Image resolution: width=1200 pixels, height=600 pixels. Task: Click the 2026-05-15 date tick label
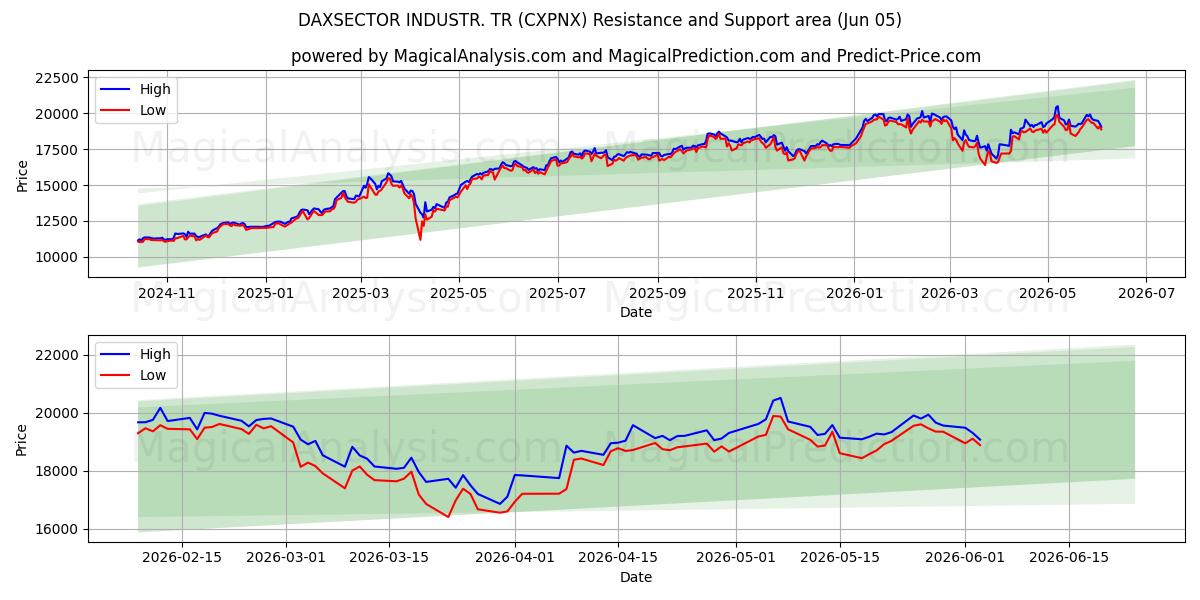(x=841, y=560)
